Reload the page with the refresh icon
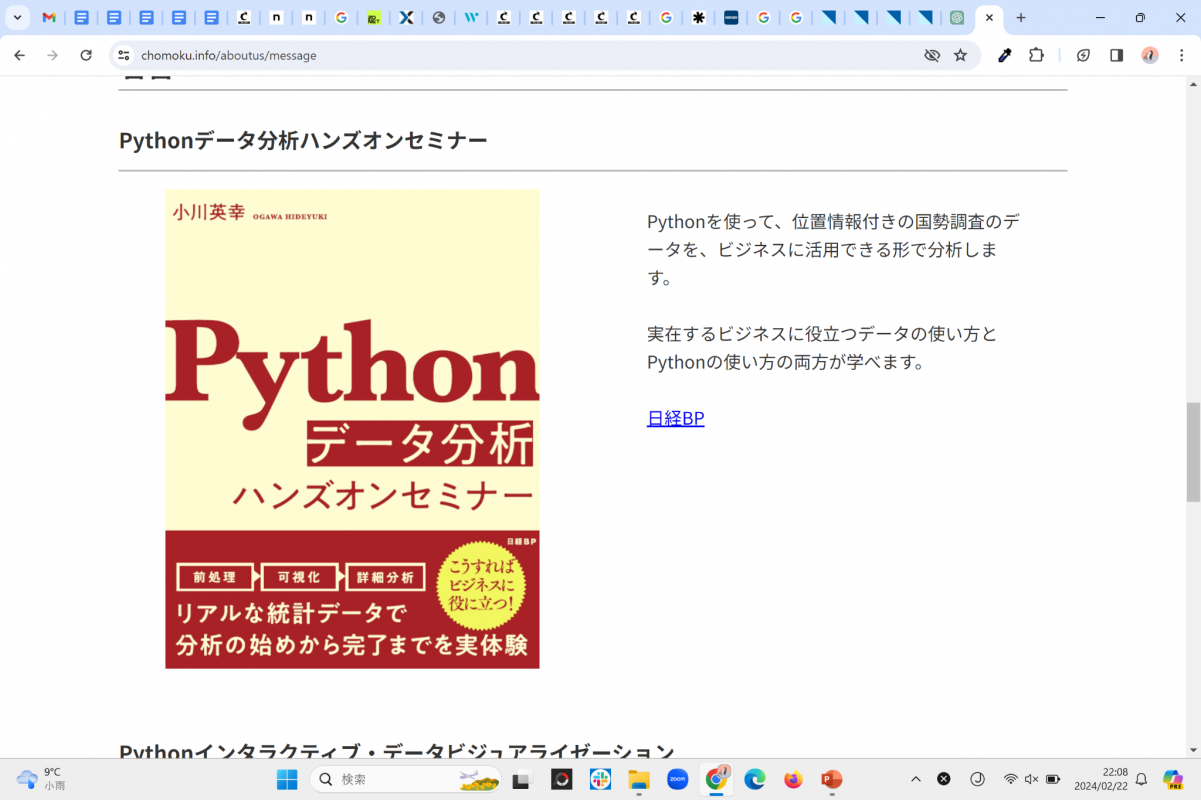Image resolution: width=1201 pixels, height=800 pixels. point(86,55)
